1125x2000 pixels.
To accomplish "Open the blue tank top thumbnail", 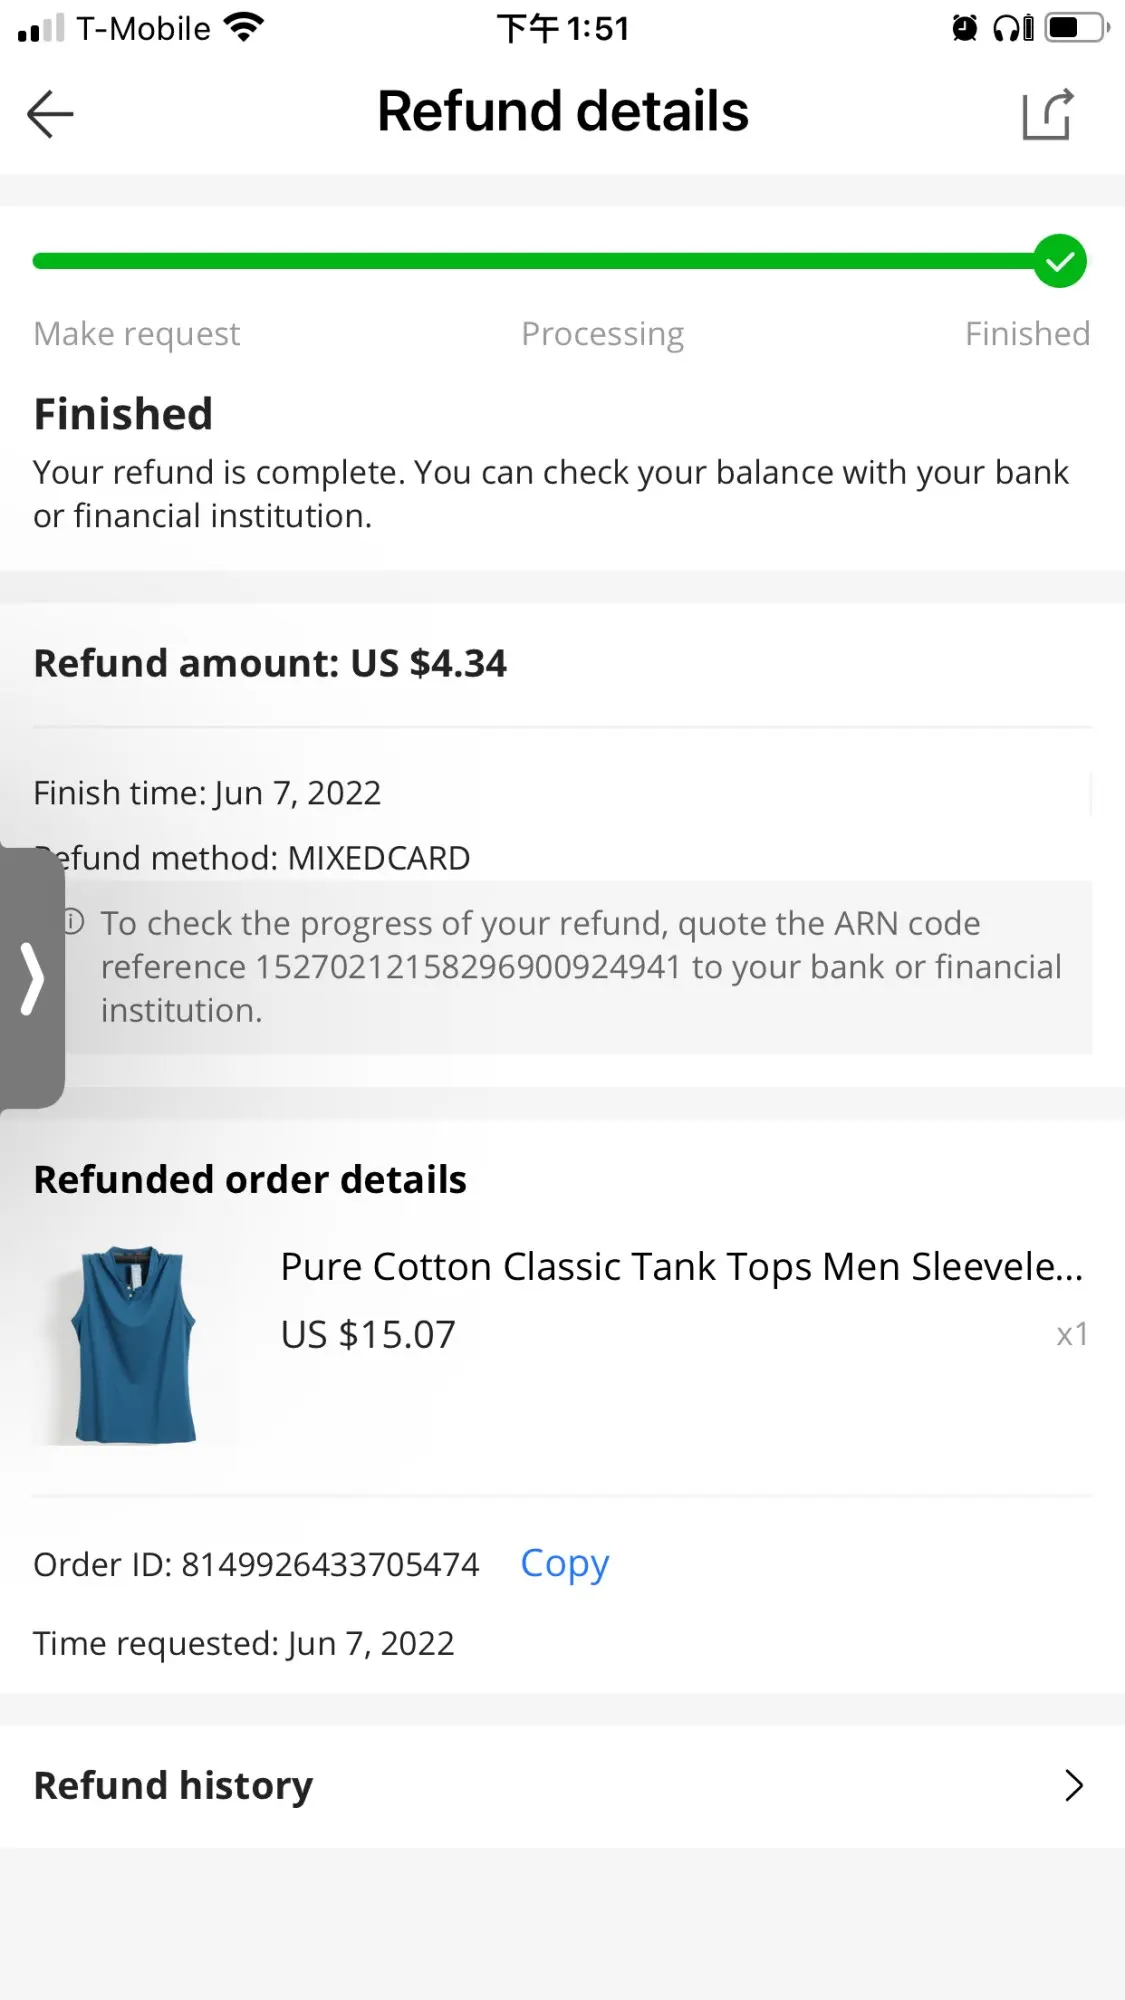I will 134,1344.
